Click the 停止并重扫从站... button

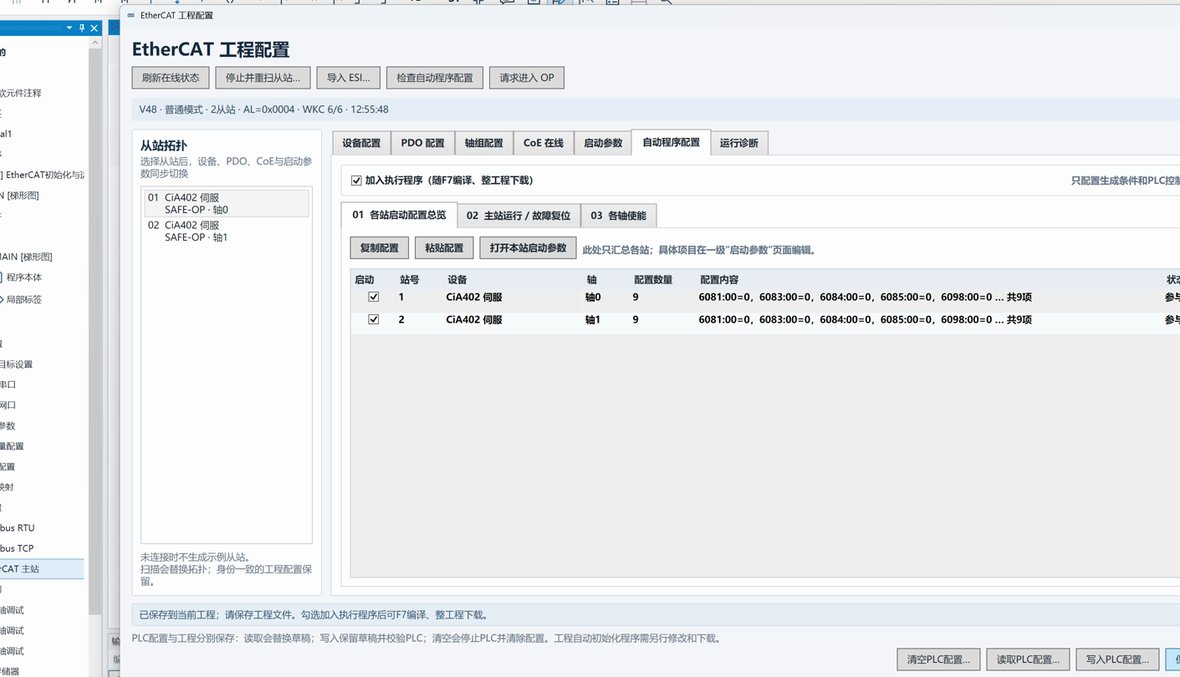263,77
